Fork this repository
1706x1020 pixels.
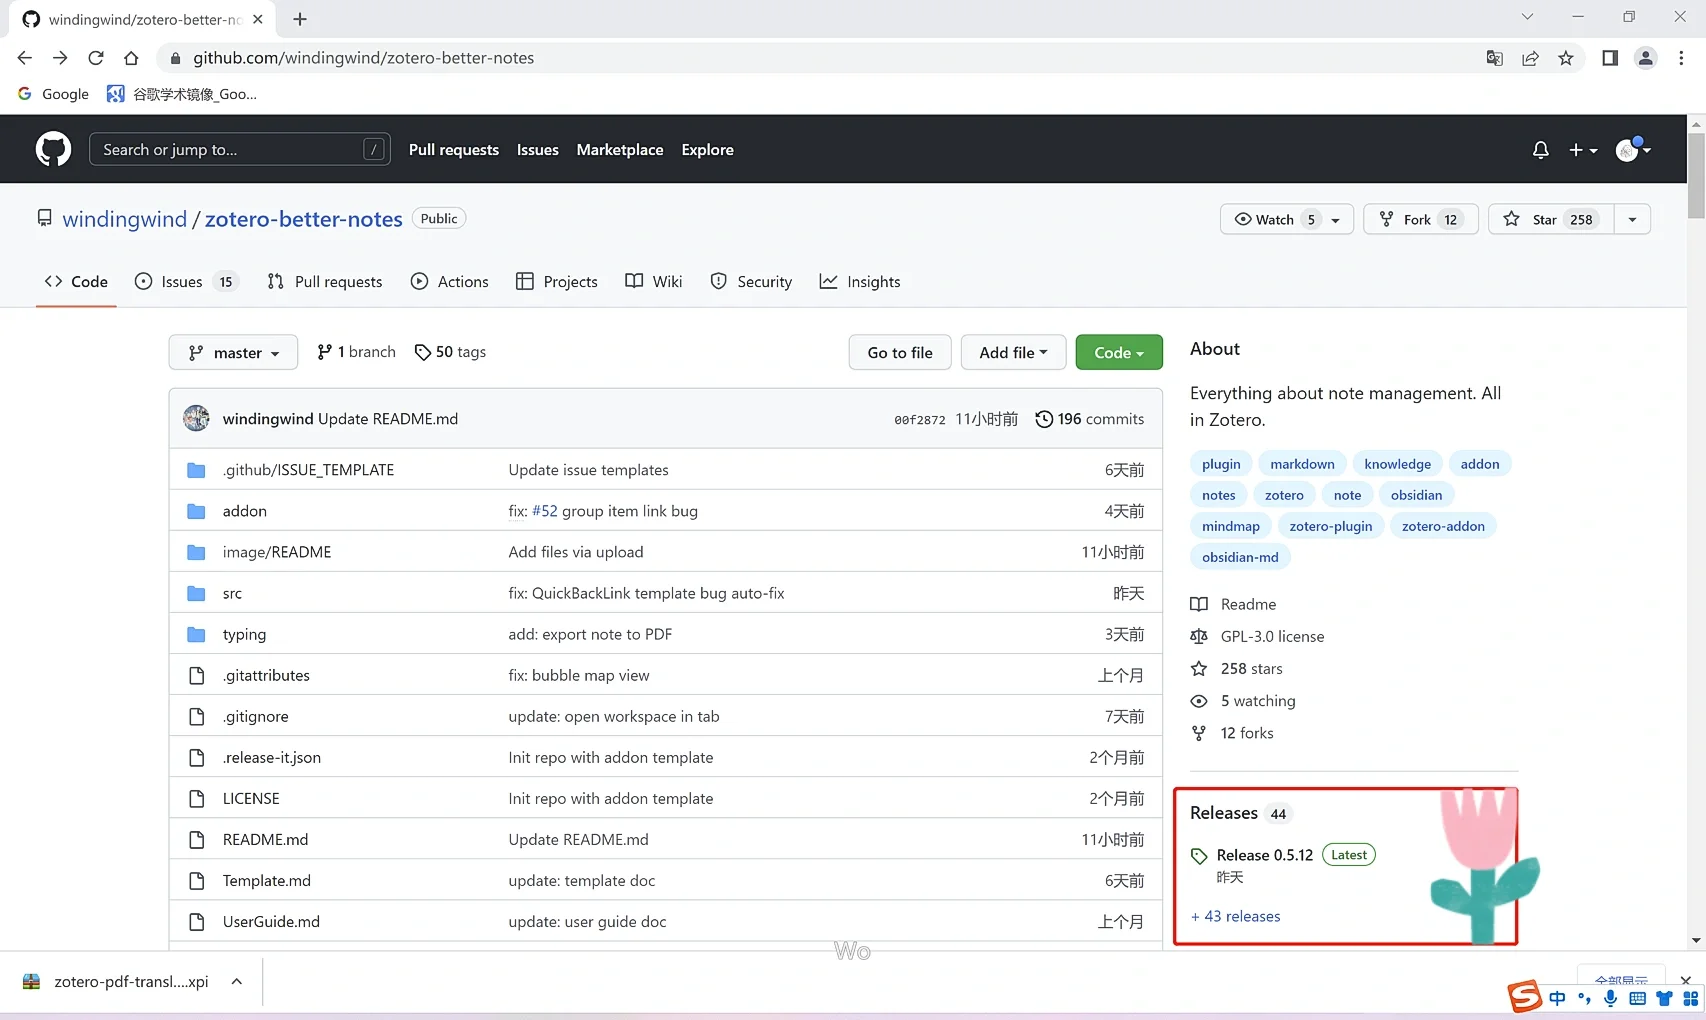pos(1421,219)
